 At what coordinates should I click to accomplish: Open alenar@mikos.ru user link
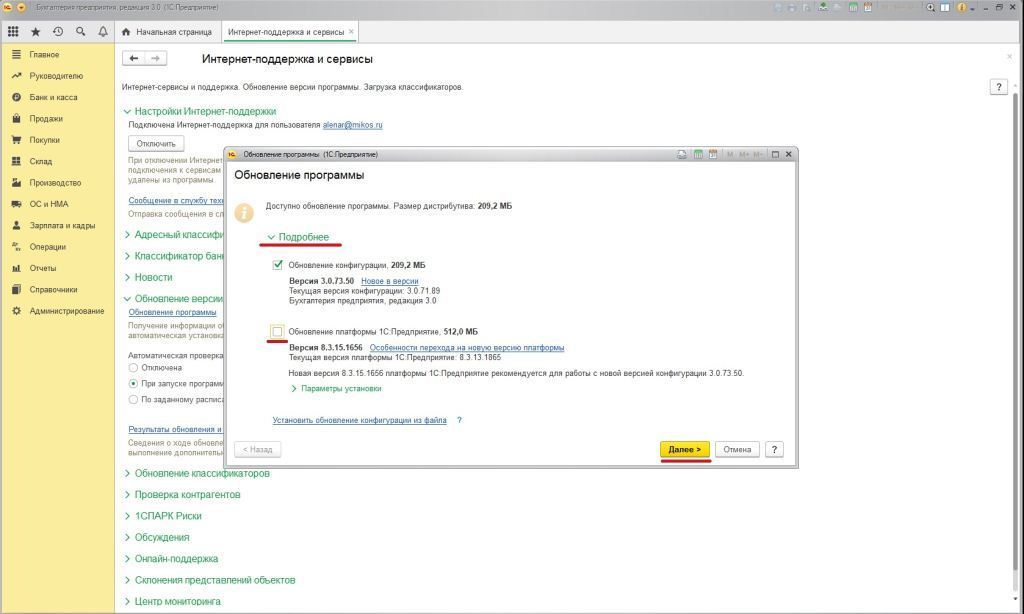pyautogui.click(x=353, y=125)
